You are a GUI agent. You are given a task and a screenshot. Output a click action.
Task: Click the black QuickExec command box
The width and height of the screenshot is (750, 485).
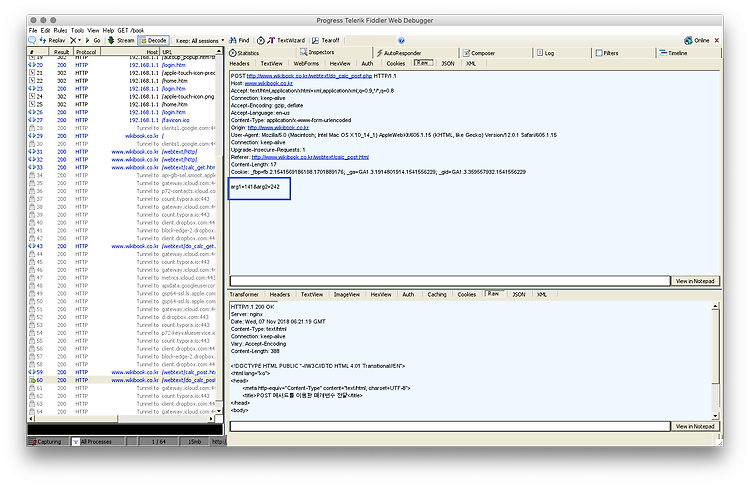pos(125,430)
